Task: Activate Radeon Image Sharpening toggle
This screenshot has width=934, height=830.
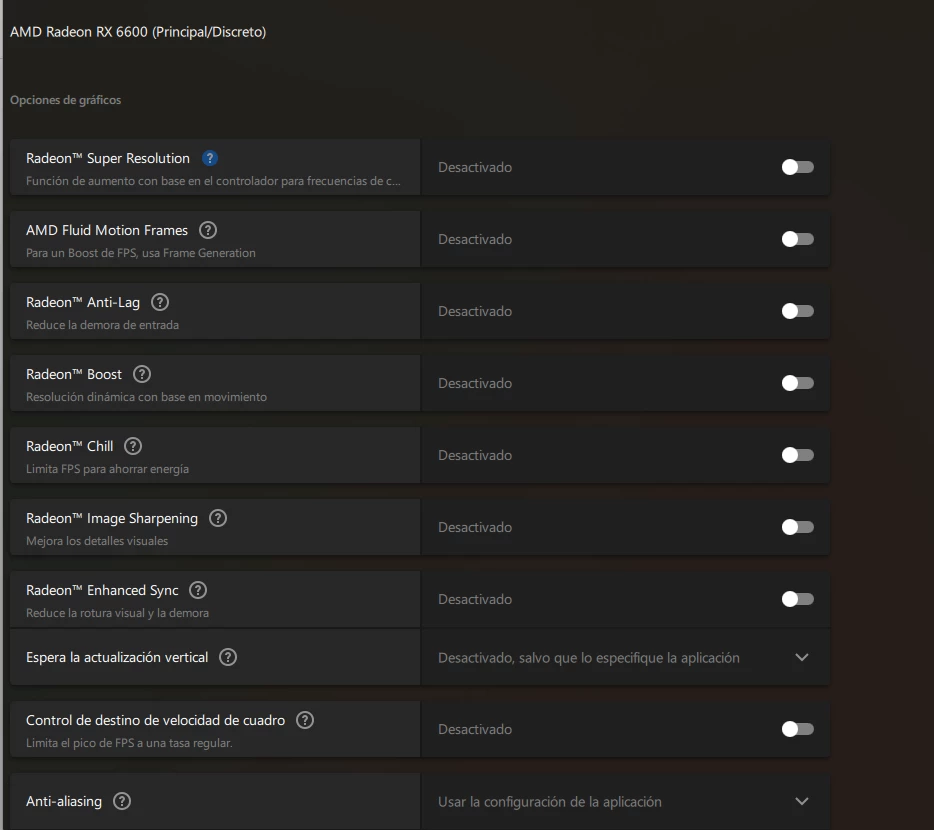Action: tap(798, 527)
